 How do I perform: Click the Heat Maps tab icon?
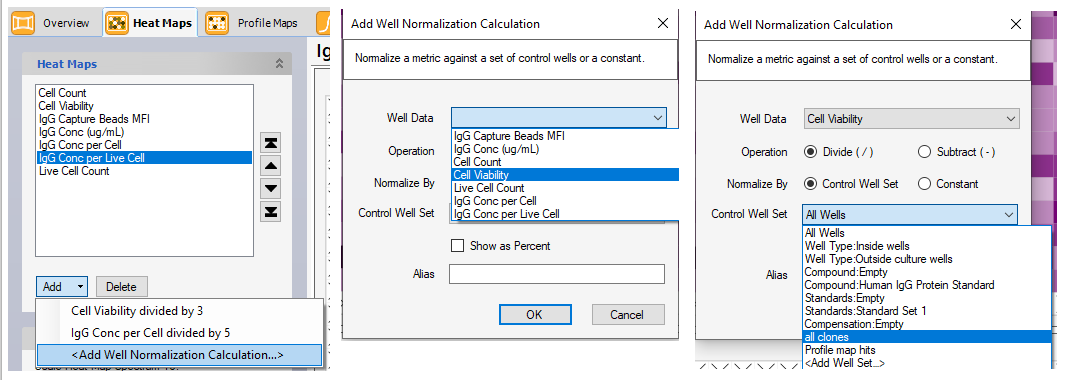point(118,22)
